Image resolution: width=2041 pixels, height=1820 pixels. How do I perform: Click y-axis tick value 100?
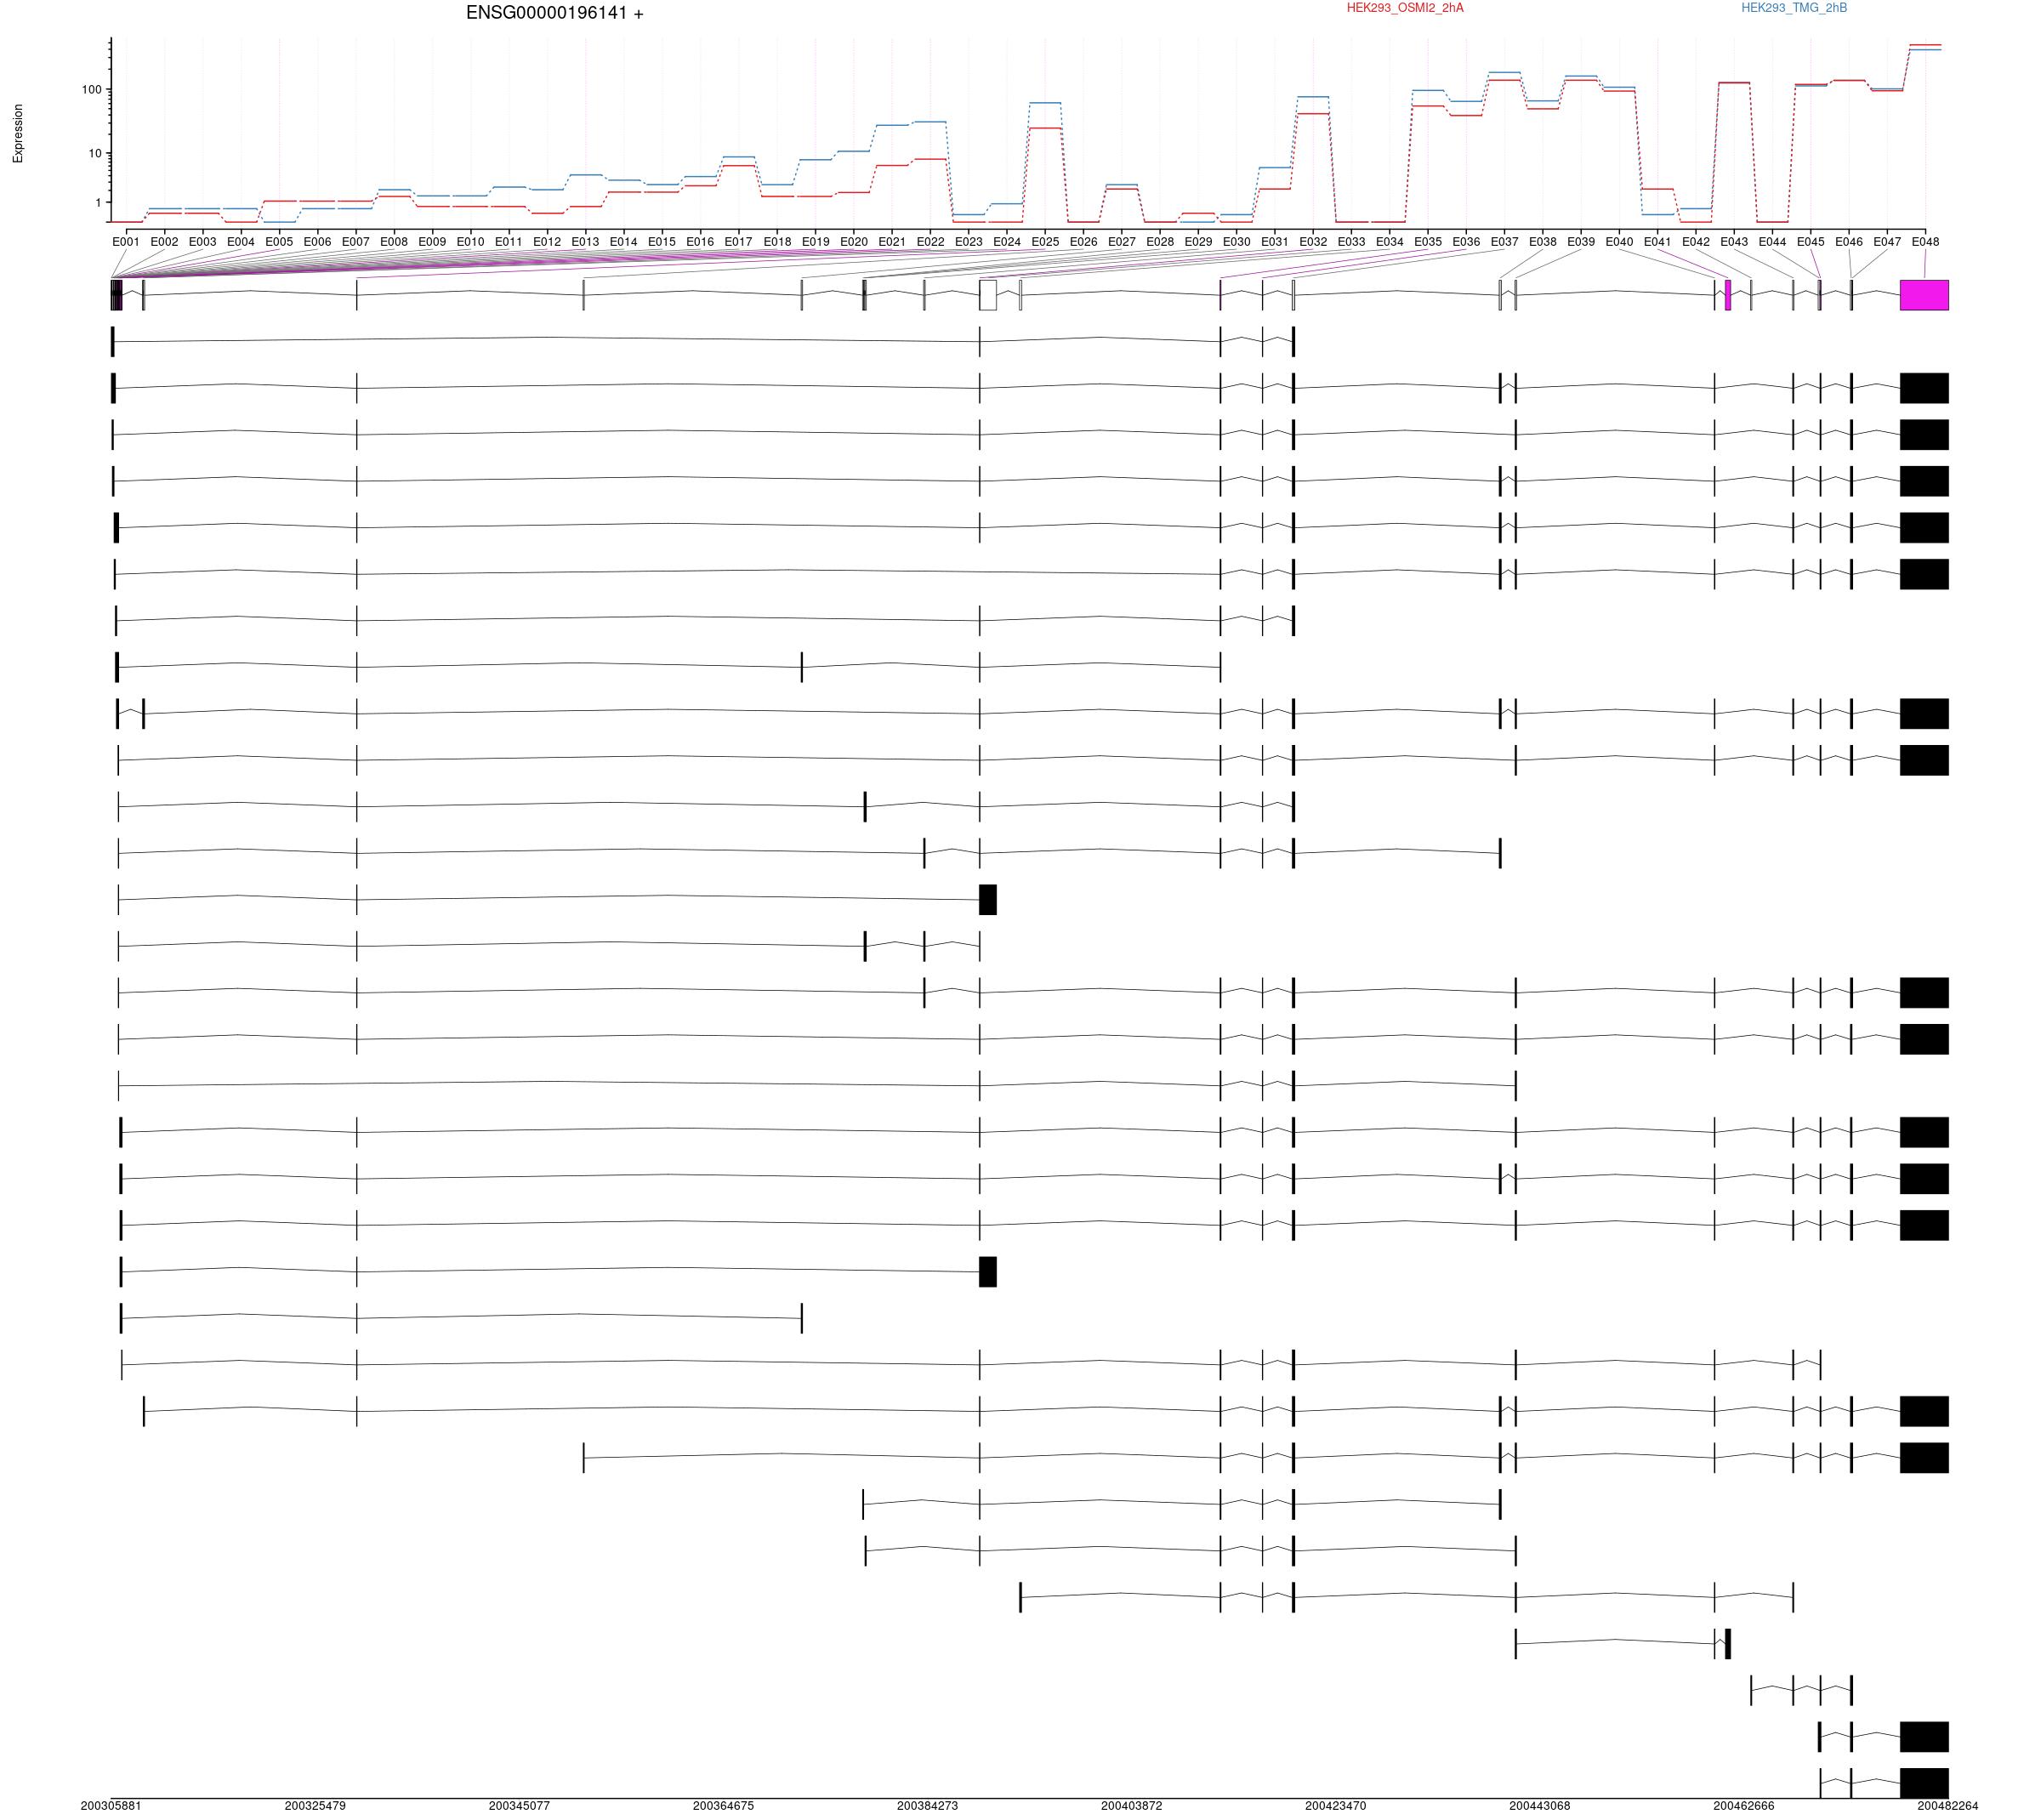[x=92, y=90]
